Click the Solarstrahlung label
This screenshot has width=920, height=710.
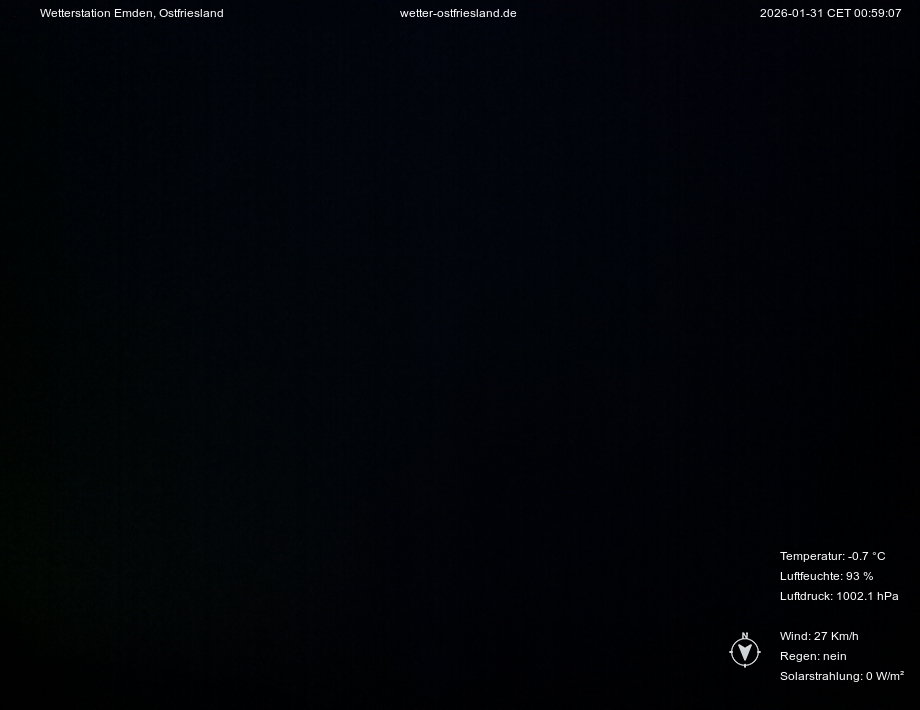tap(821, 676)
